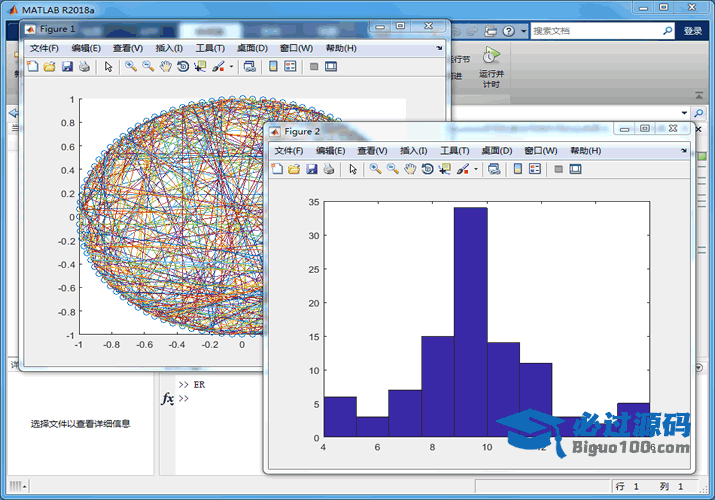
Task: Select Edit Plot arrow in Figure 2 toolbar
Action: click(x=352, y=169)
